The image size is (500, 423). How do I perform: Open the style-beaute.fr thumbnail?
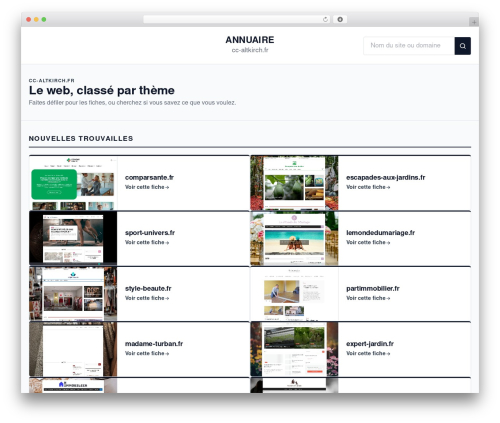pos(73,294)
